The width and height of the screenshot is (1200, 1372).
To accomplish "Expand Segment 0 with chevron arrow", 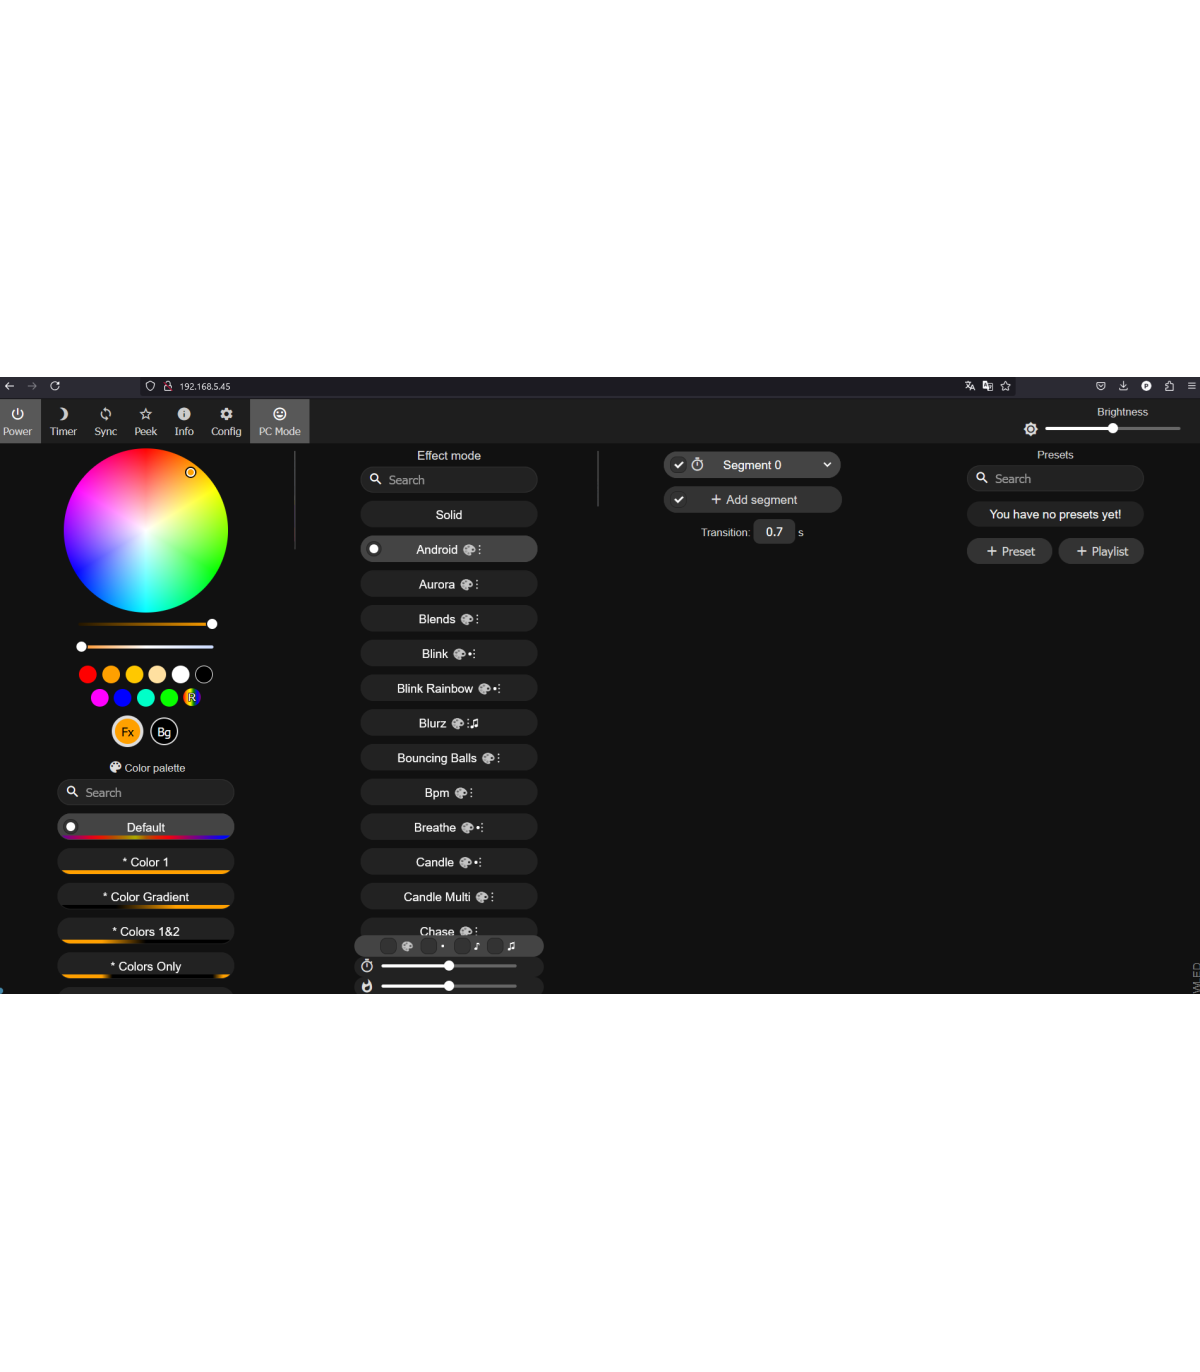I will tap(827, 465).
